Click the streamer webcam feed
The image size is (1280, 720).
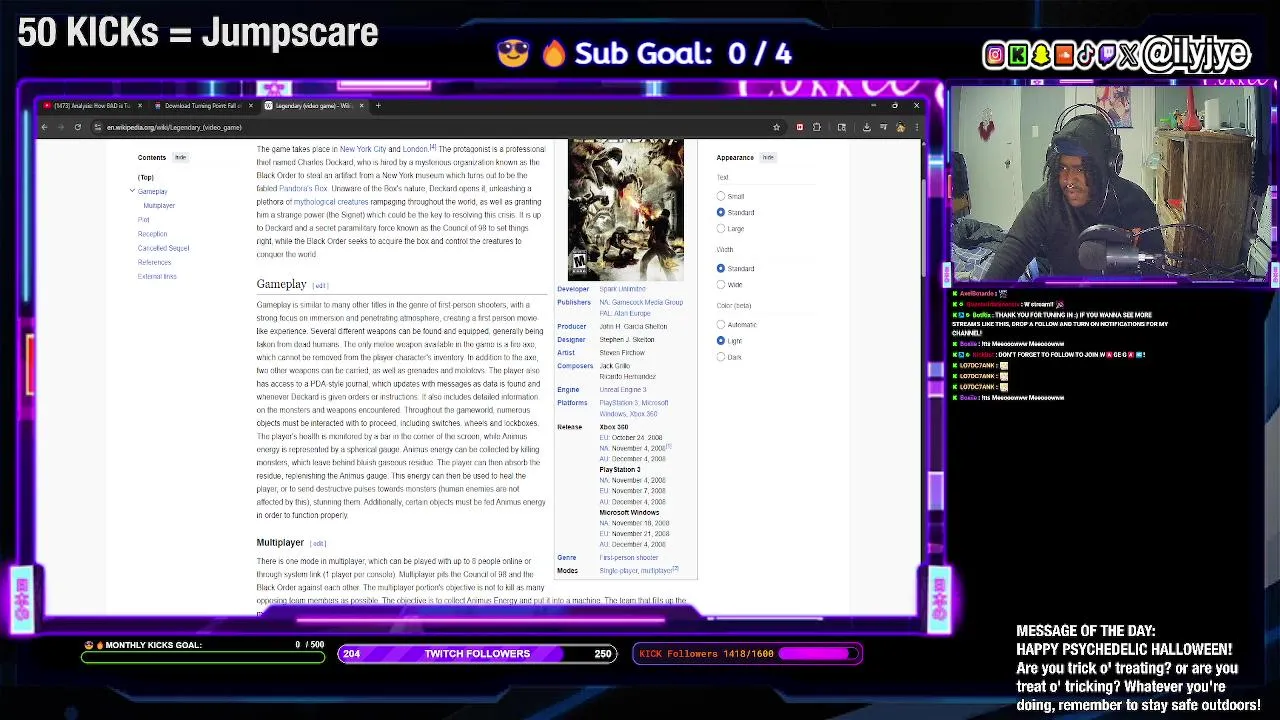click(x=1110, y=185)
